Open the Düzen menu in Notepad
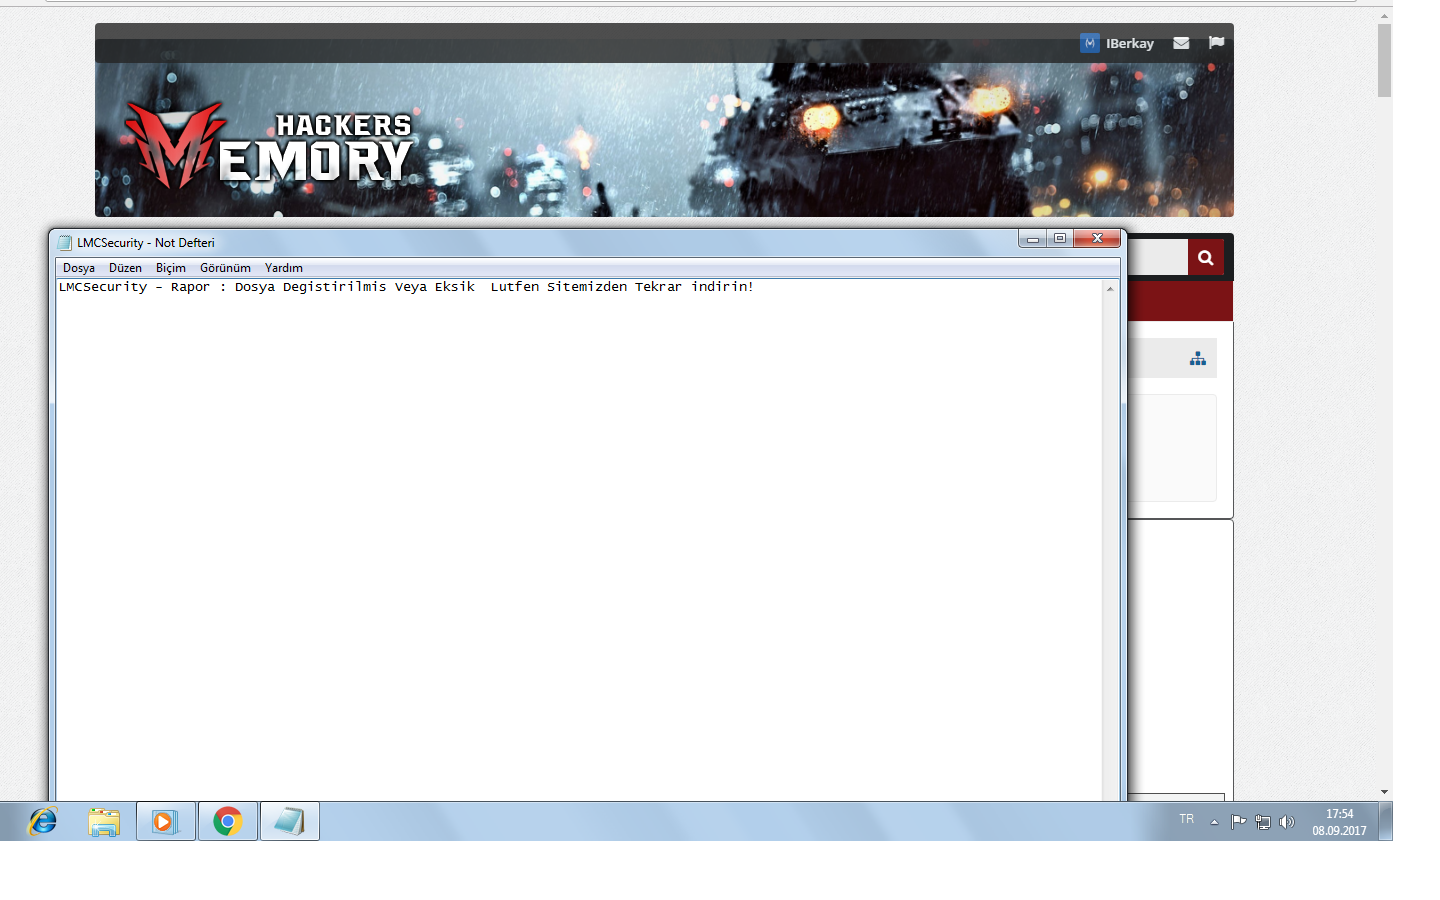 pos(125,268)
